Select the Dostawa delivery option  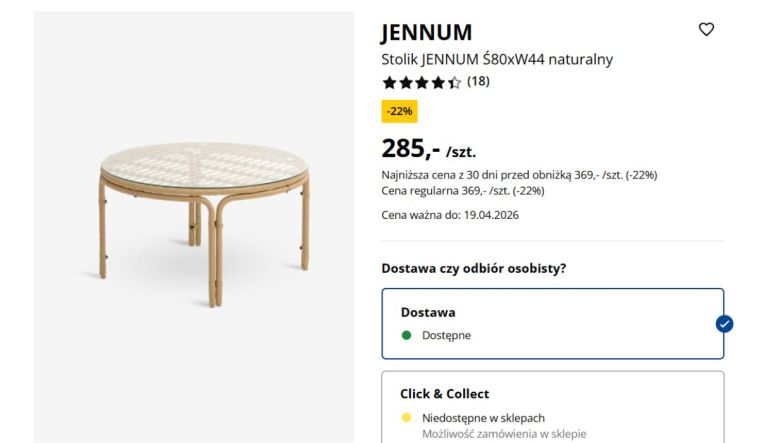(552, 323)
